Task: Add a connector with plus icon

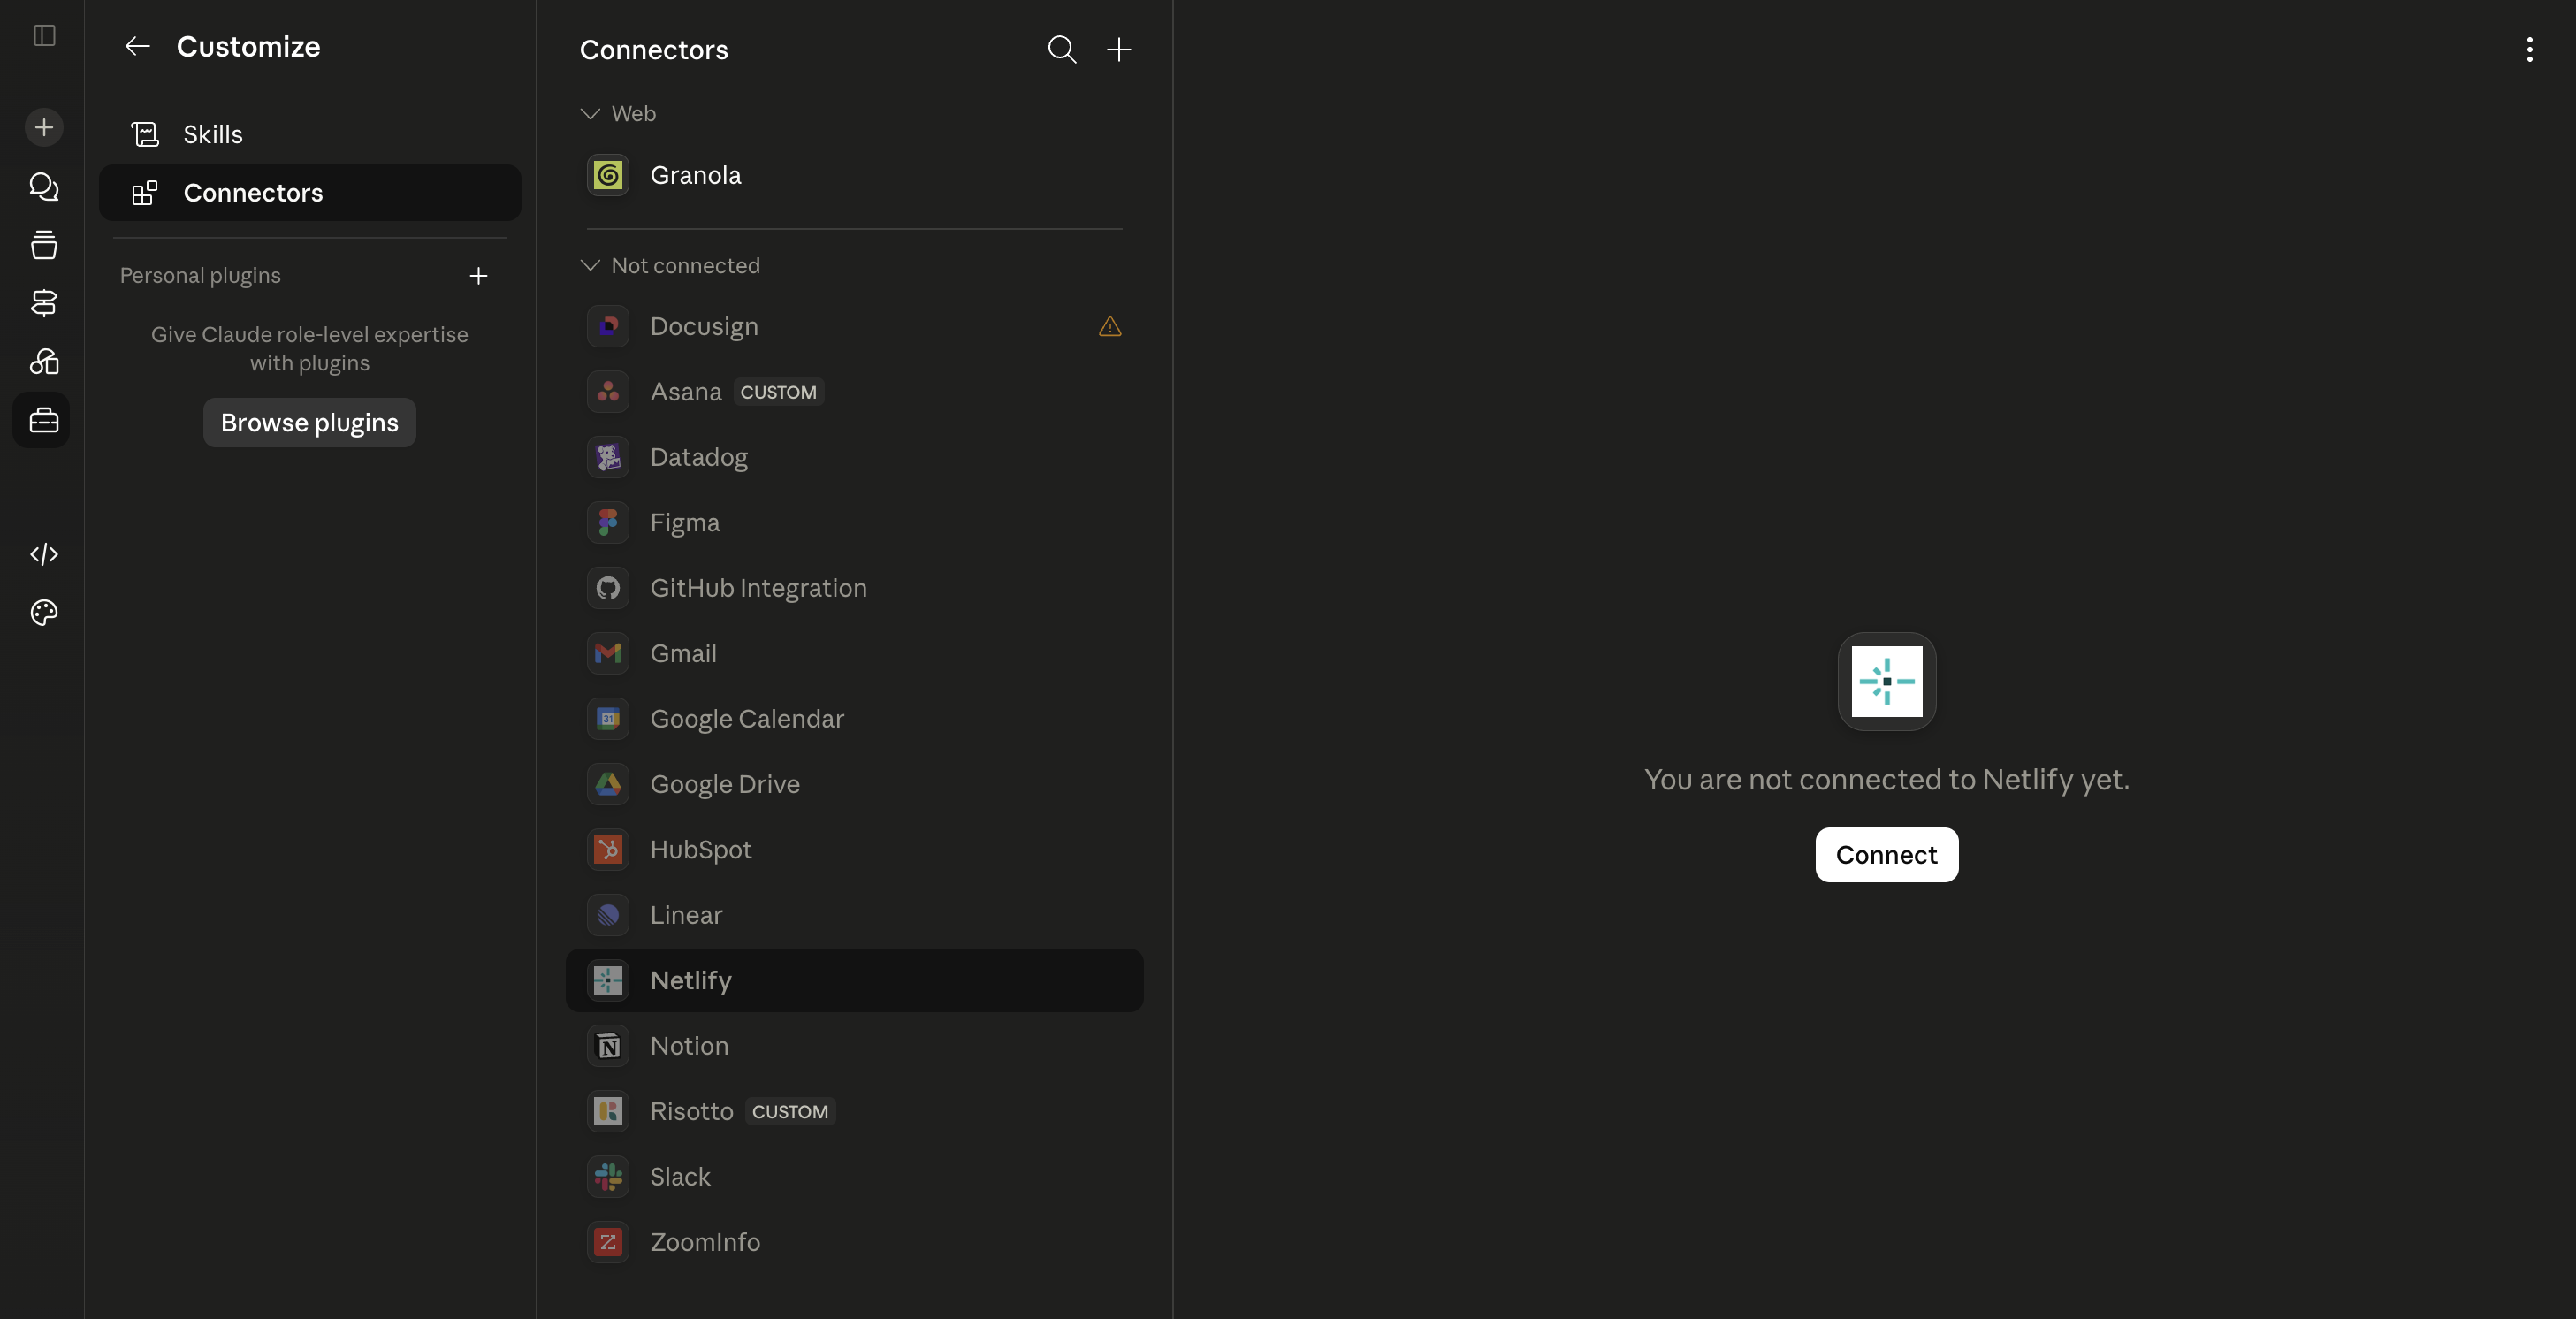Action: pyautogui.click(x=1119, y=49)
